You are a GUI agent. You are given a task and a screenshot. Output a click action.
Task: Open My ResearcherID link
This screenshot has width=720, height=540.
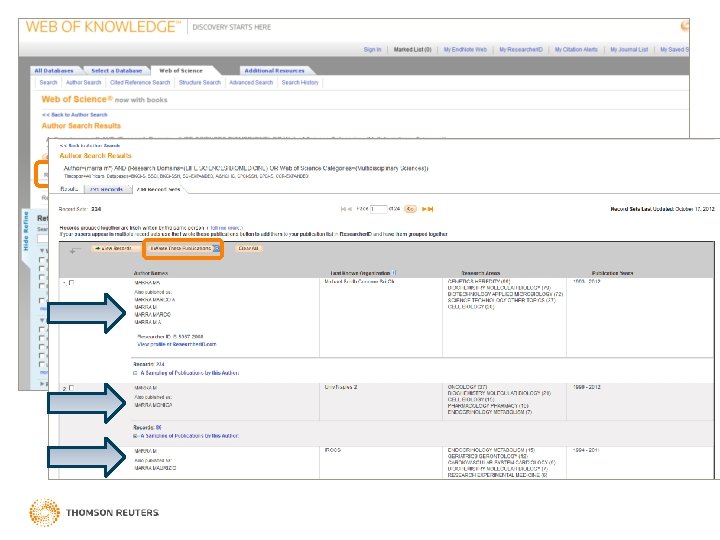pyautogui.click(x=521, y=50)
